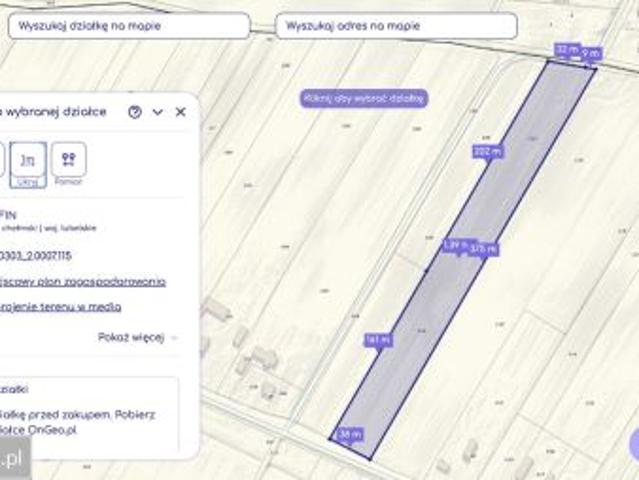Click the purple round button at right edge
The image size is (639, 480).
[x=634, y=445]
